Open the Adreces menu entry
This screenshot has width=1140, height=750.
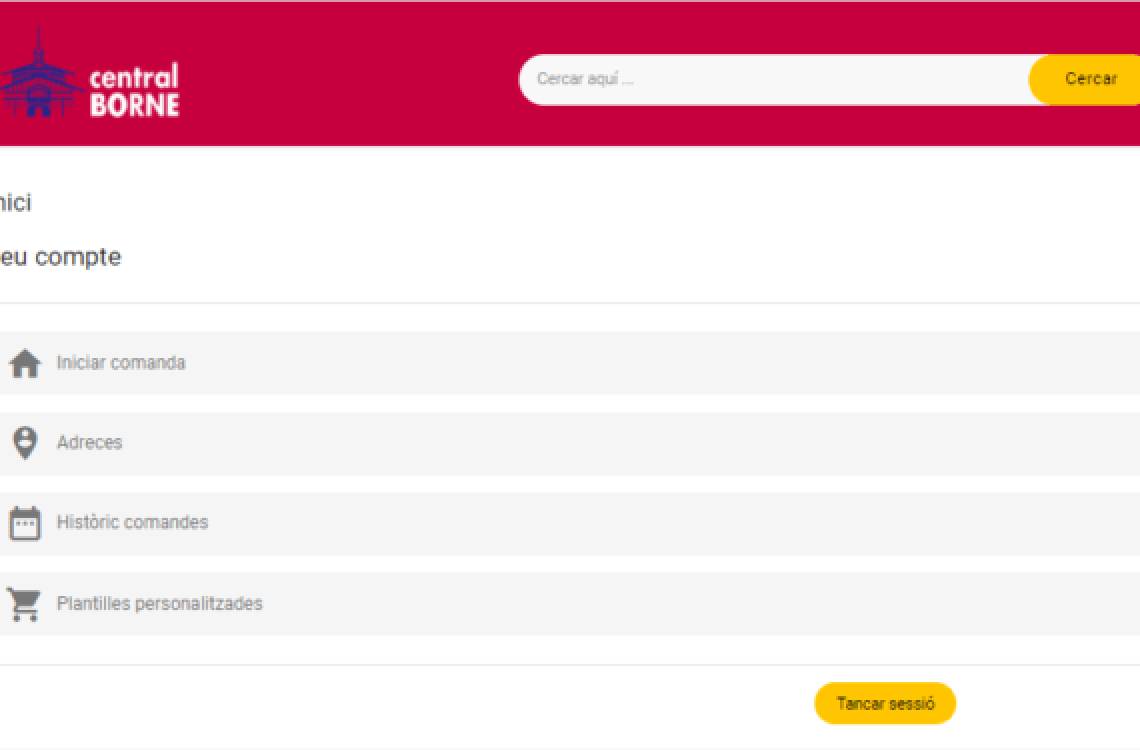tap(570, 443)
